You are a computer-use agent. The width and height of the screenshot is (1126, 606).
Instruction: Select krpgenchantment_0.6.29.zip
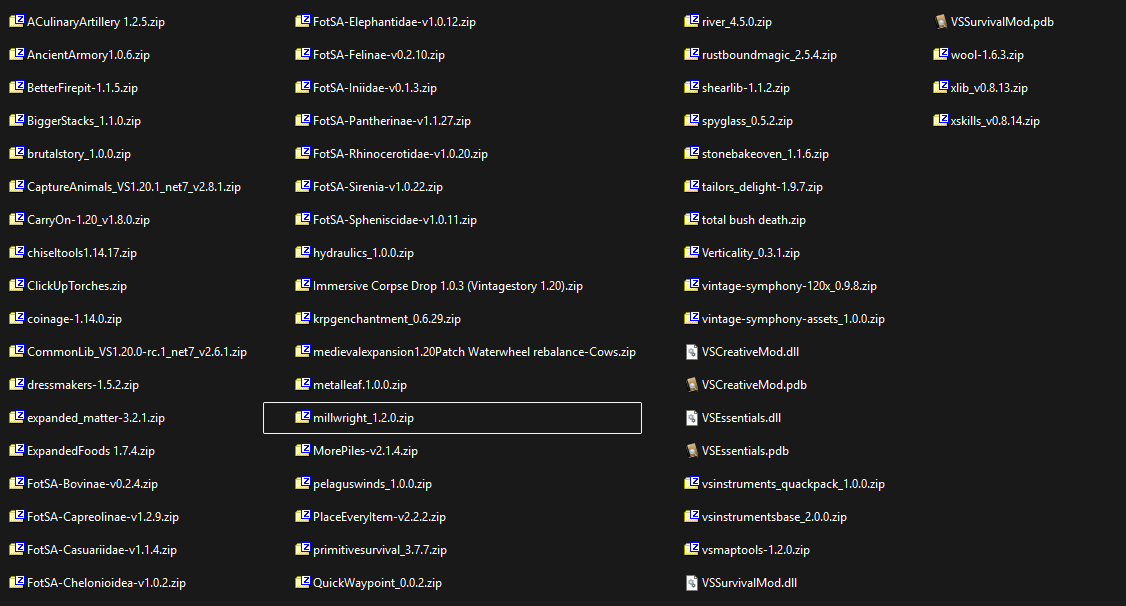point(387,319)
